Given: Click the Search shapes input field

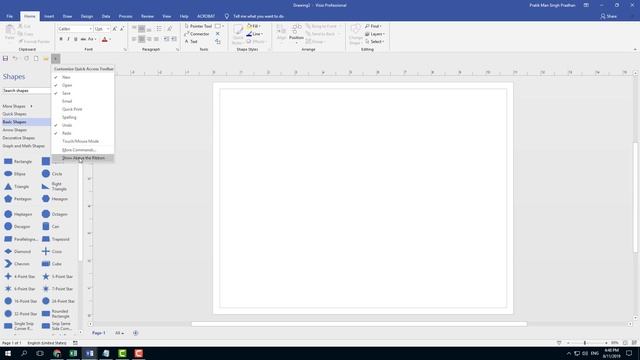Looking at the screenshot, I should pyautogui.click(x=26, y=91).
